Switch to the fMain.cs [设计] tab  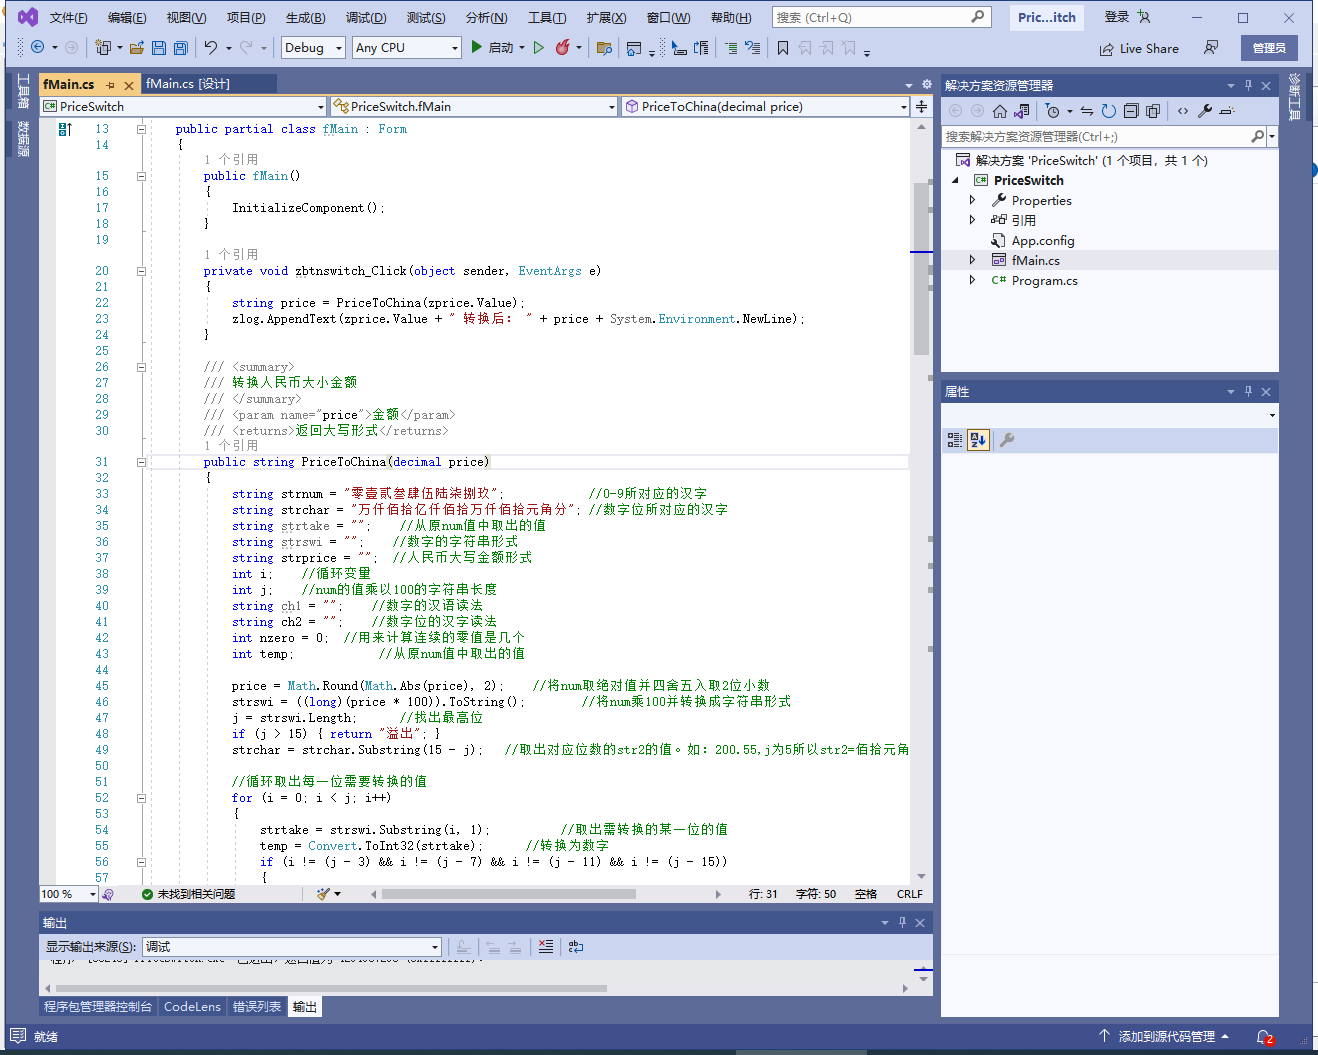[188, 84]
